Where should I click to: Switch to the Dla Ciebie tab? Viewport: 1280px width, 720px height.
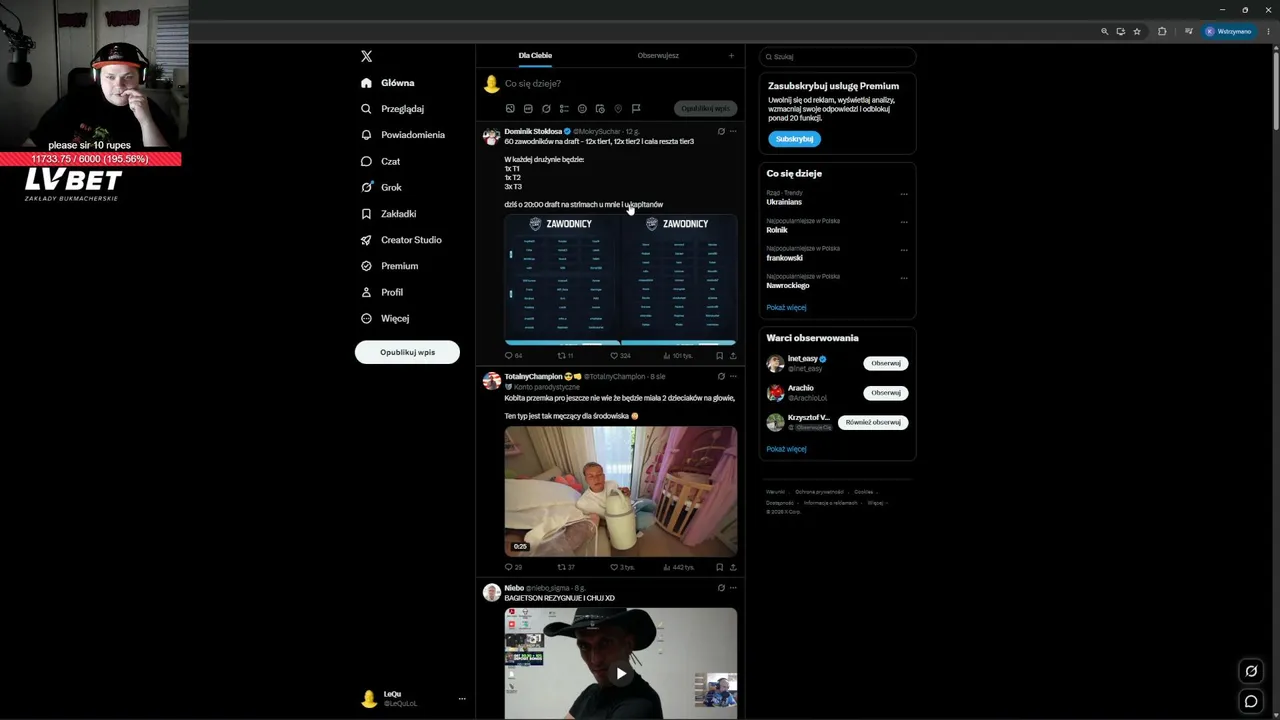pyautogui.click(x=535, y=56)
